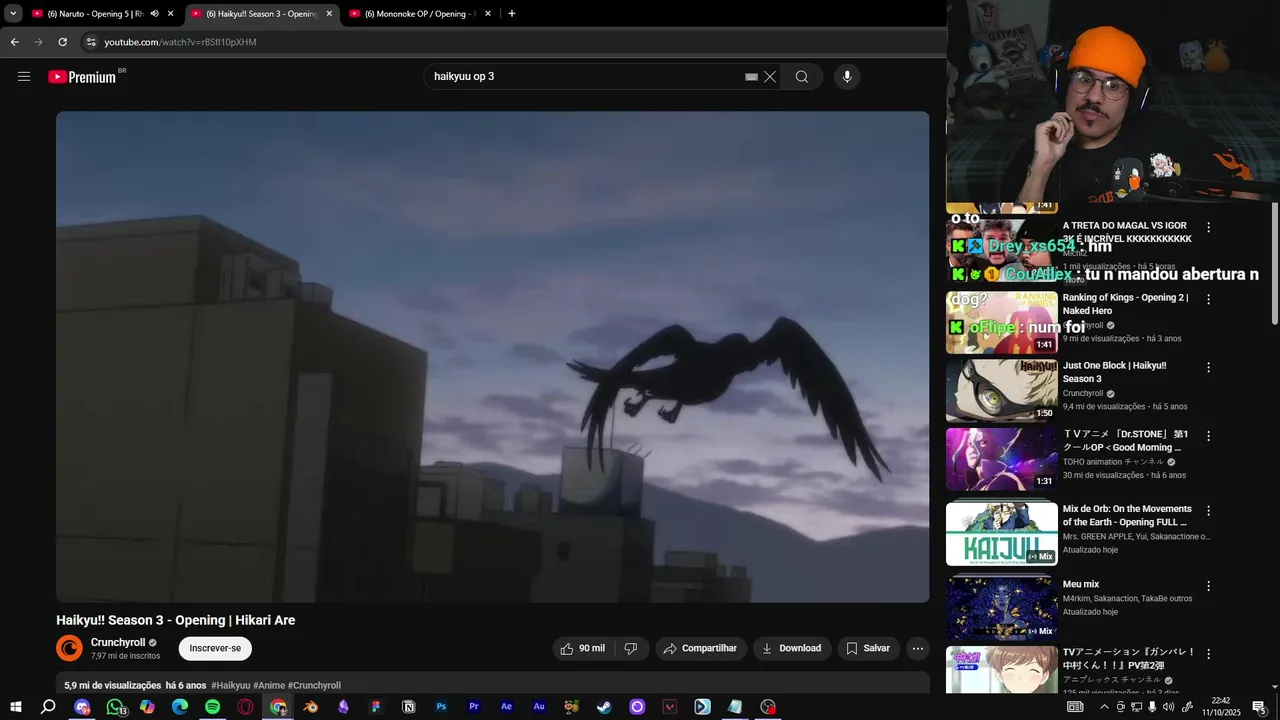Launch Spotify from the taskbar
This screenshot has width=1280, height=720.
click(212, 707)
